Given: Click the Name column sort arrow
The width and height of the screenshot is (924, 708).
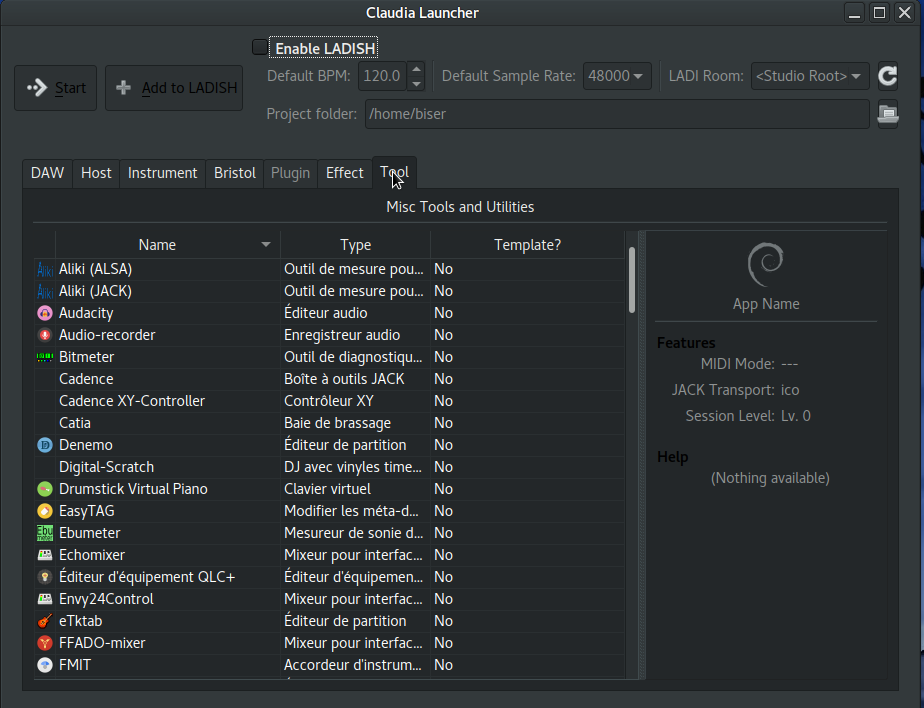Looking at the screenshot, I should tap(266, 245).
